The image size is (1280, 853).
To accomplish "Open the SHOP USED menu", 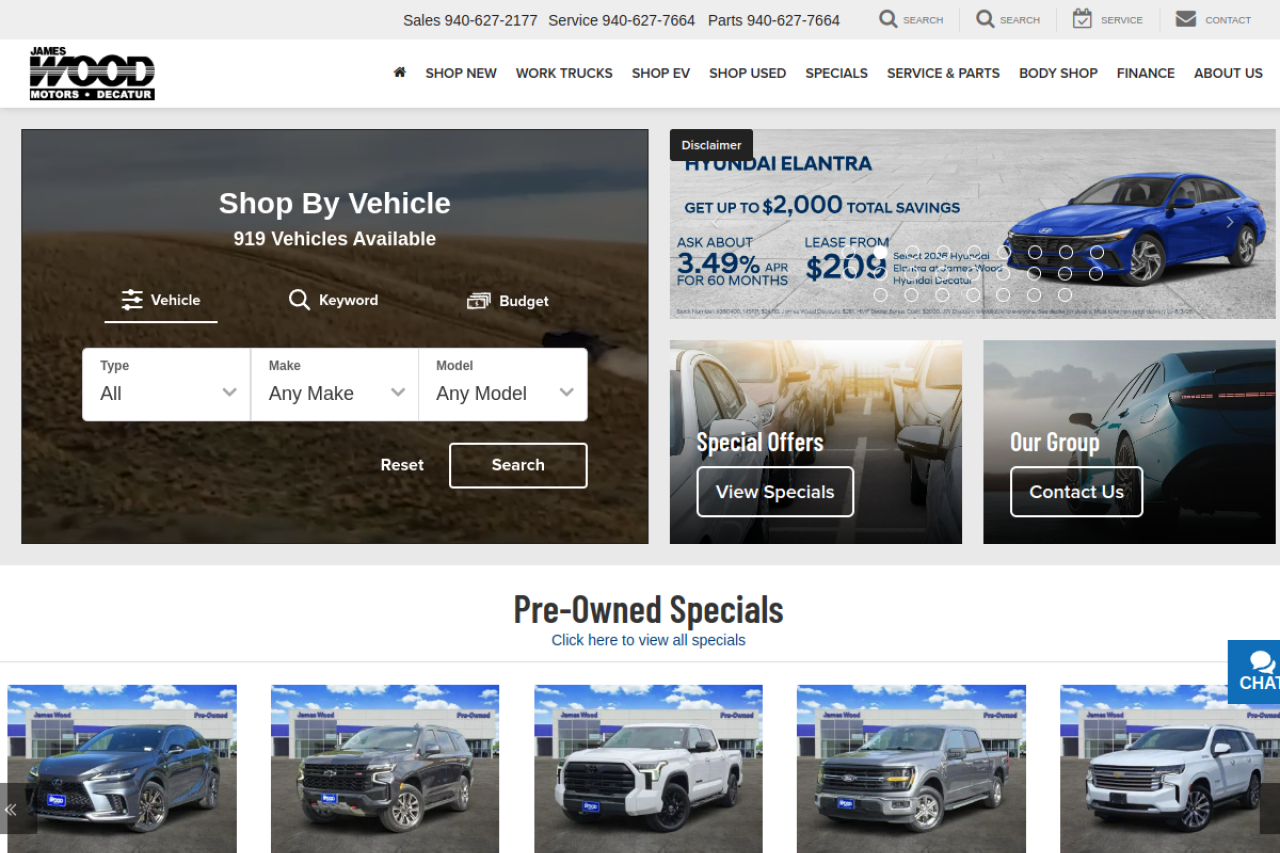I will pyautogui.click(x=748, y=73).
